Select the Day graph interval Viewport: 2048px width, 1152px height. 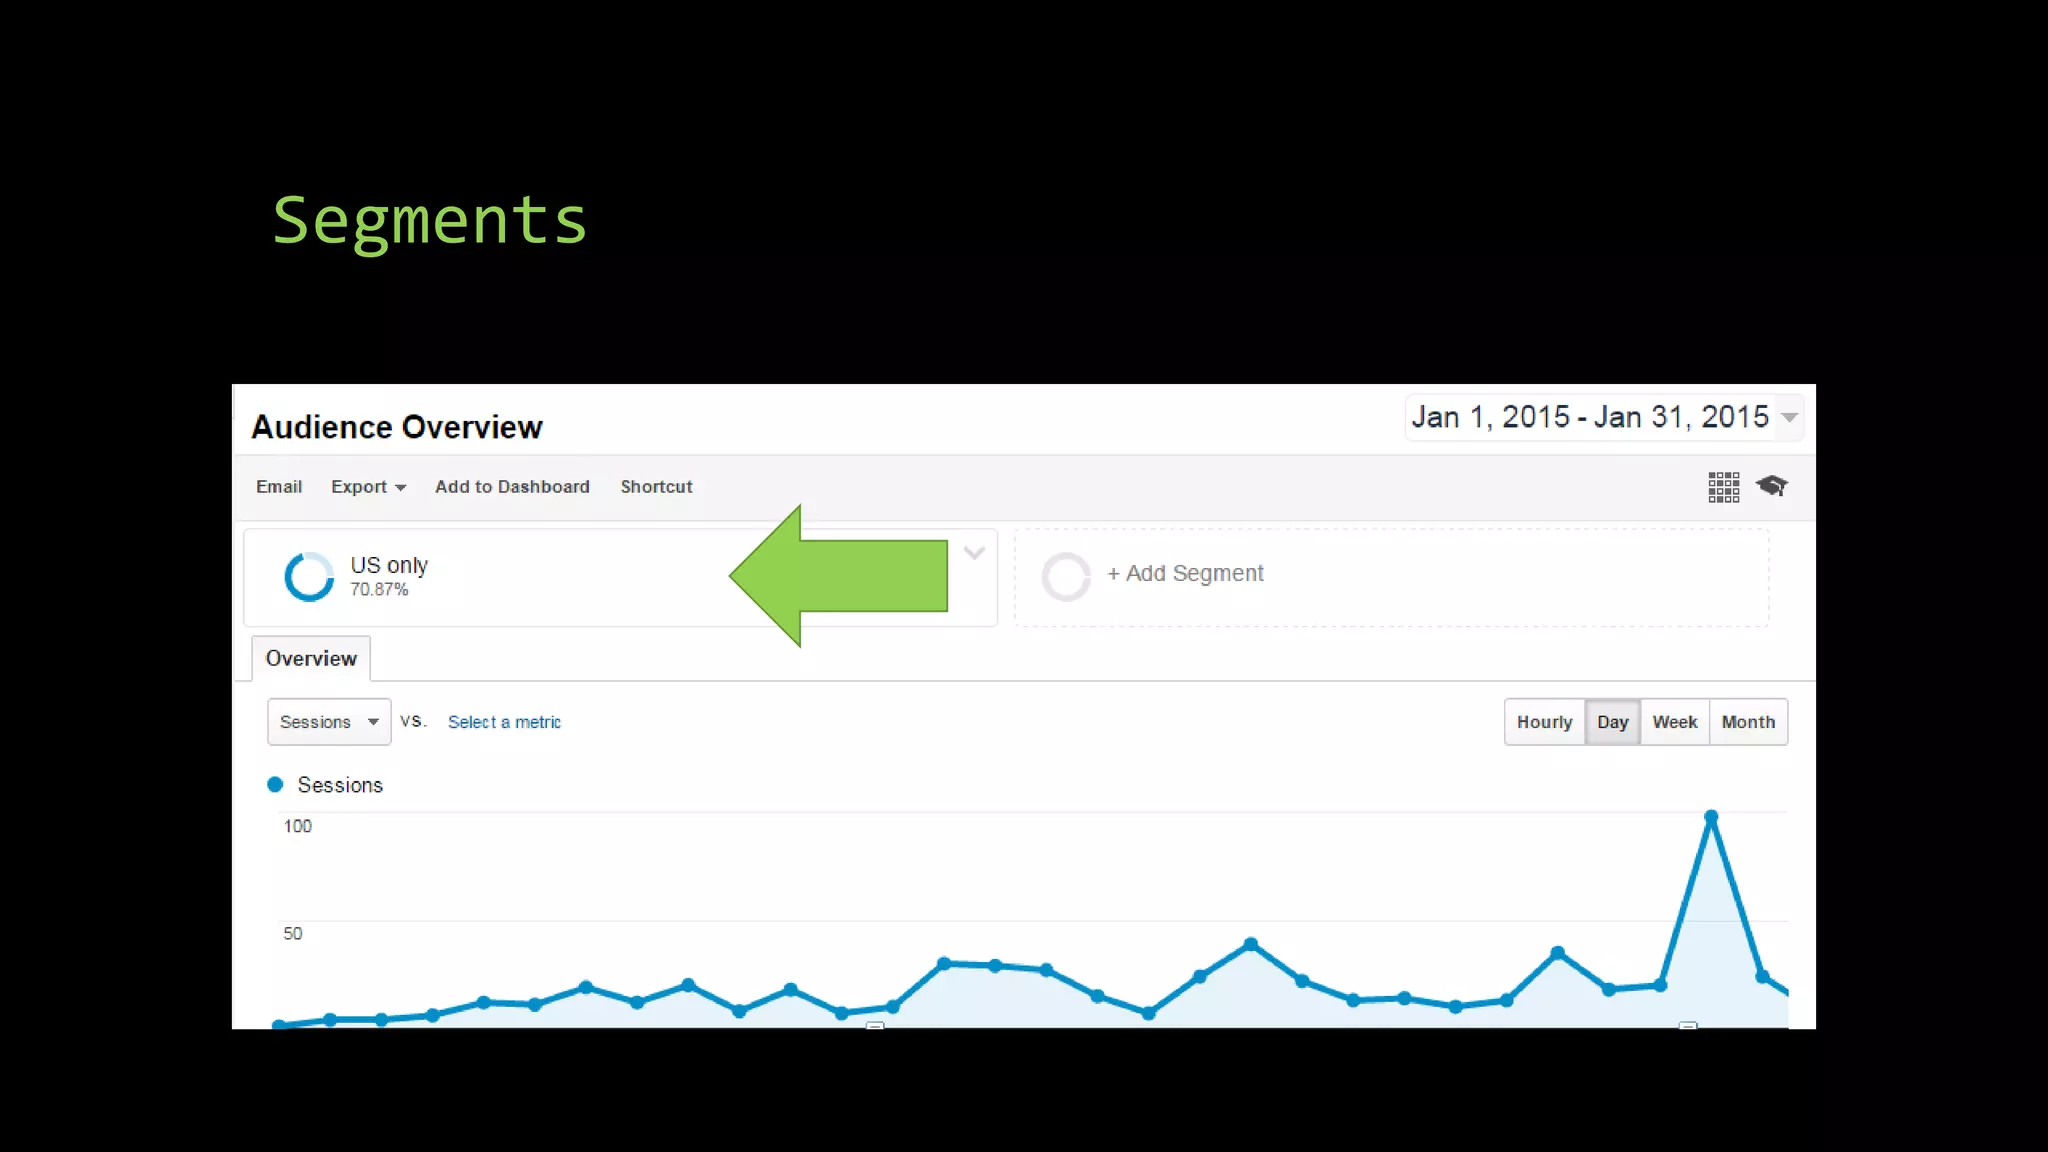click(x=1612, y=722)
